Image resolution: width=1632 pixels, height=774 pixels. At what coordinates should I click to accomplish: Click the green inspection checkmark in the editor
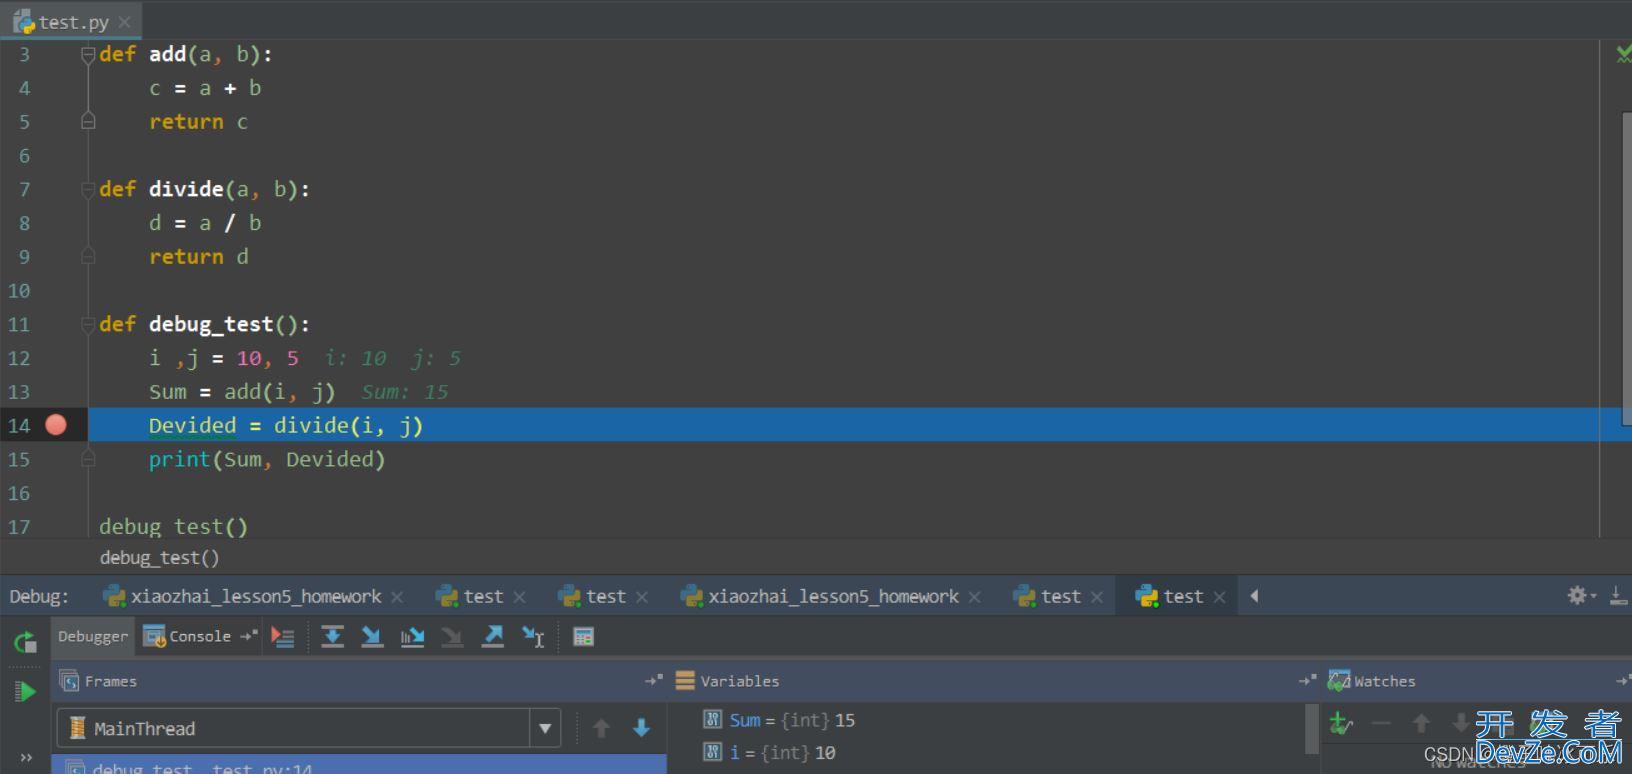(1623, 54)
